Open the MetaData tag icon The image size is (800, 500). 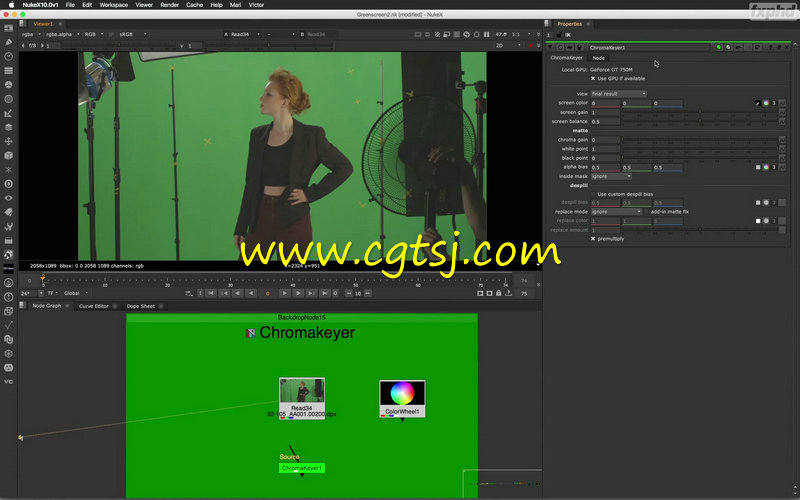pyautogui.click(x=8, y=212)
